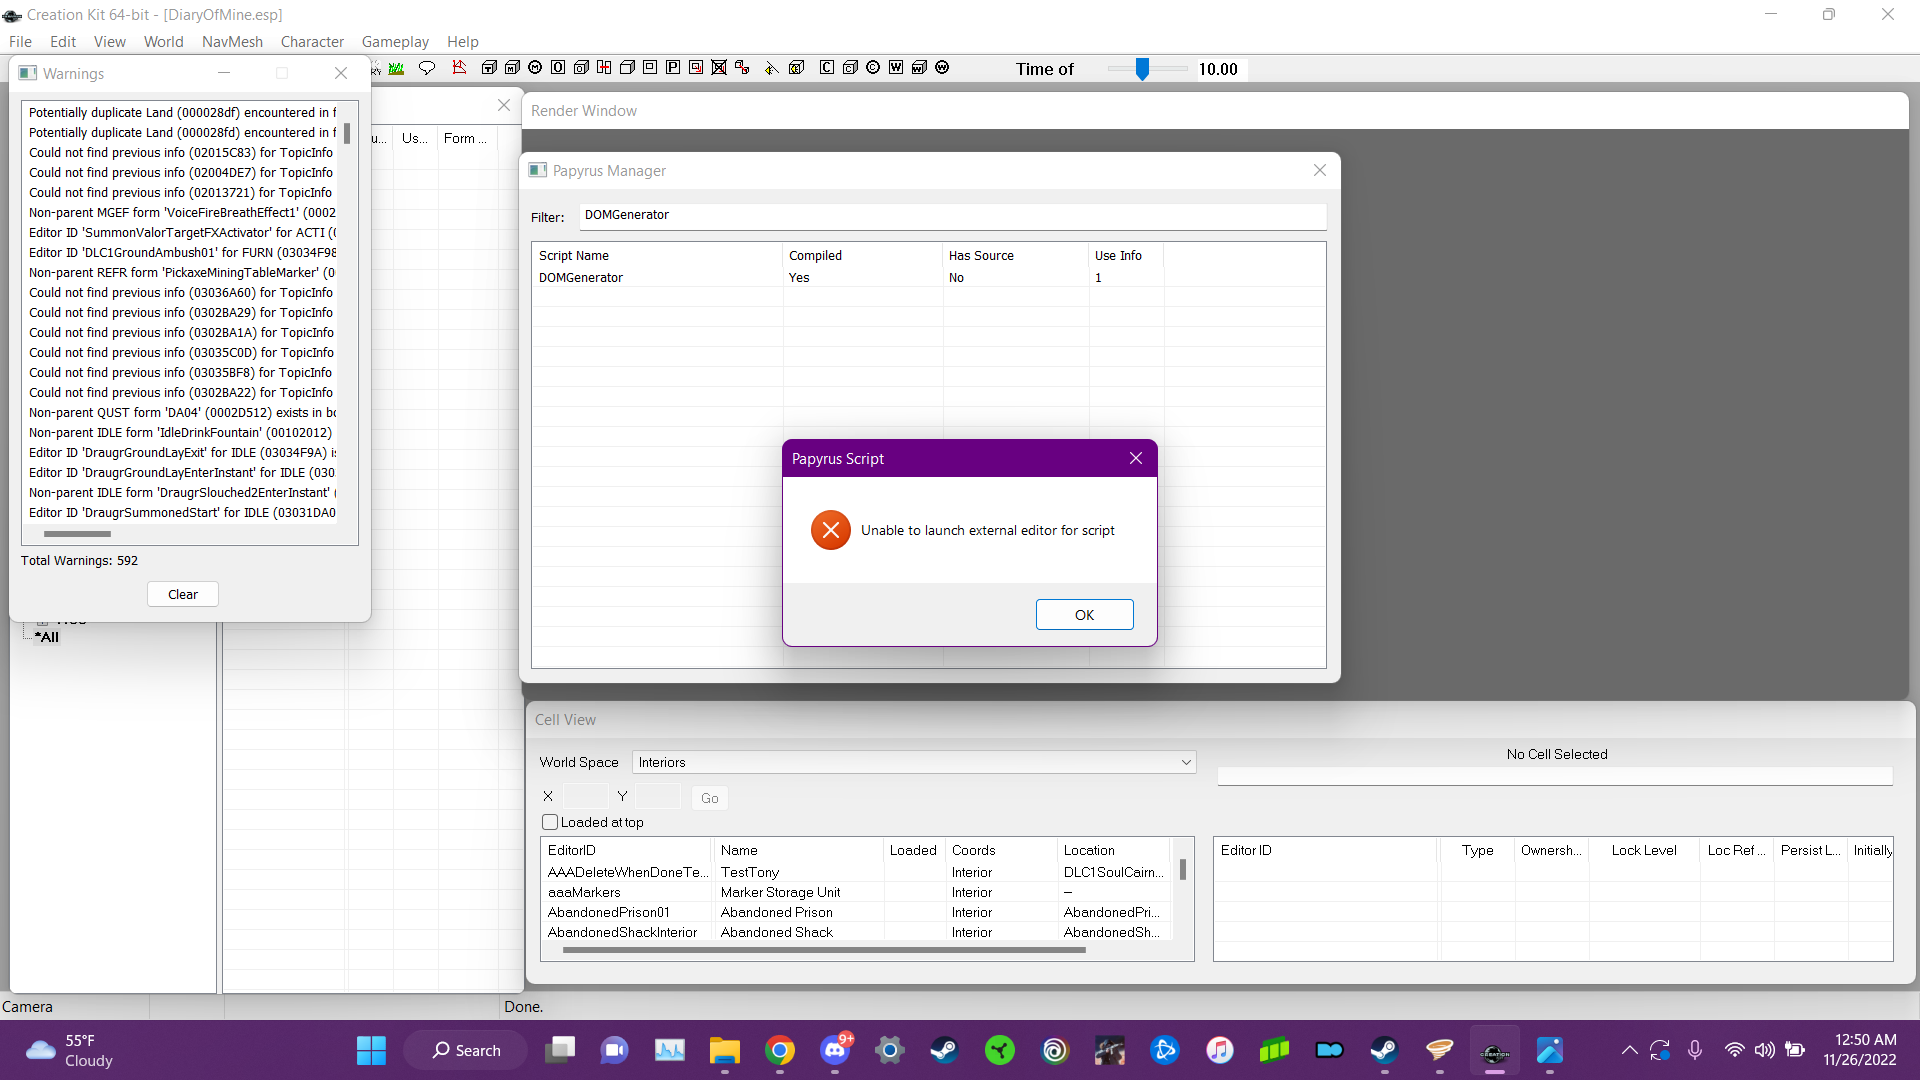The height and width of the screenshot is (1080, 1920).
Task: Toggle the red navmesh toolbar icon
Action: tap(459, 68)
